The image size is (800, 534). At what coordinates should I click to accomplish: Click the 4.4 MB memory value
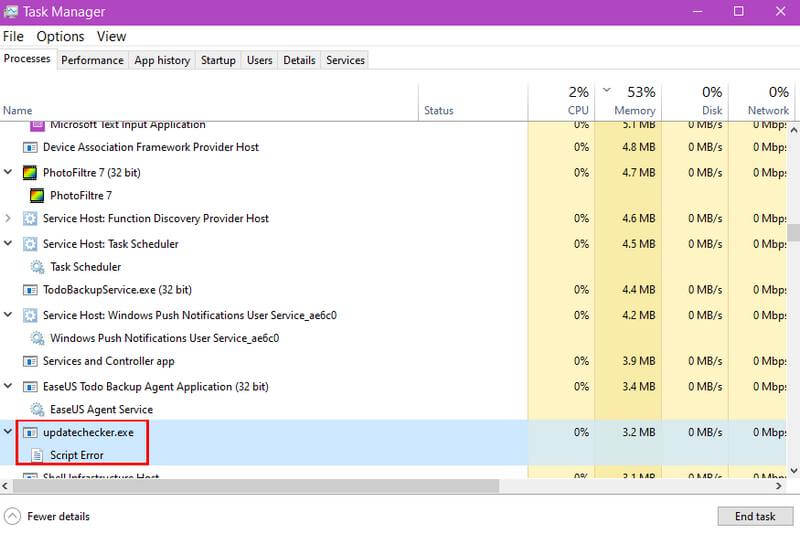tap(638, 290)
